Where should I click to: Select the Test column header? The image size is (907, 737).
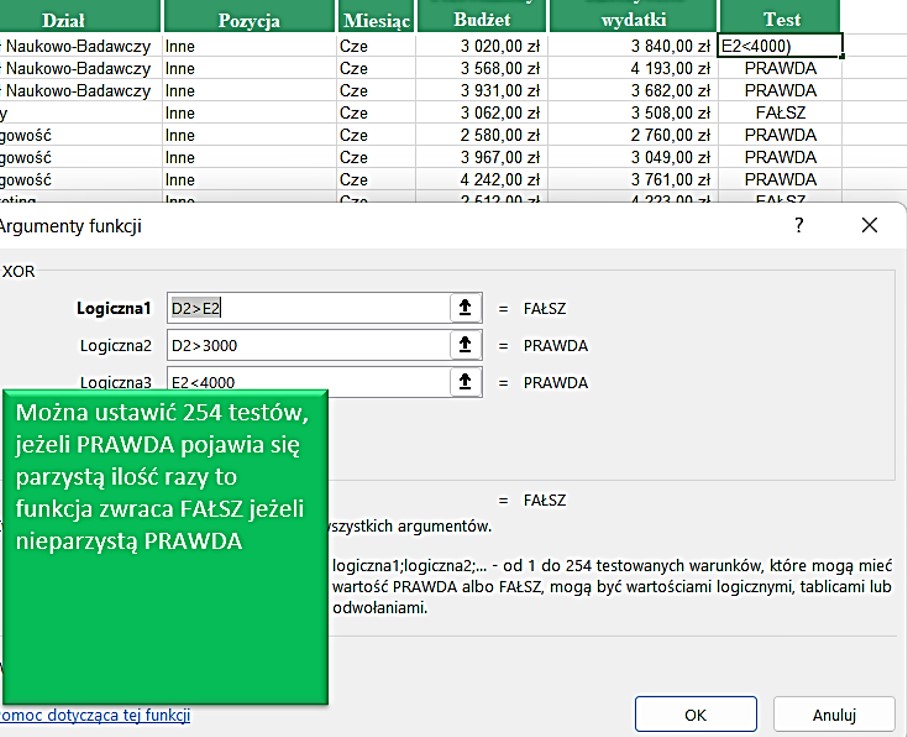click(x=780, y=17)
